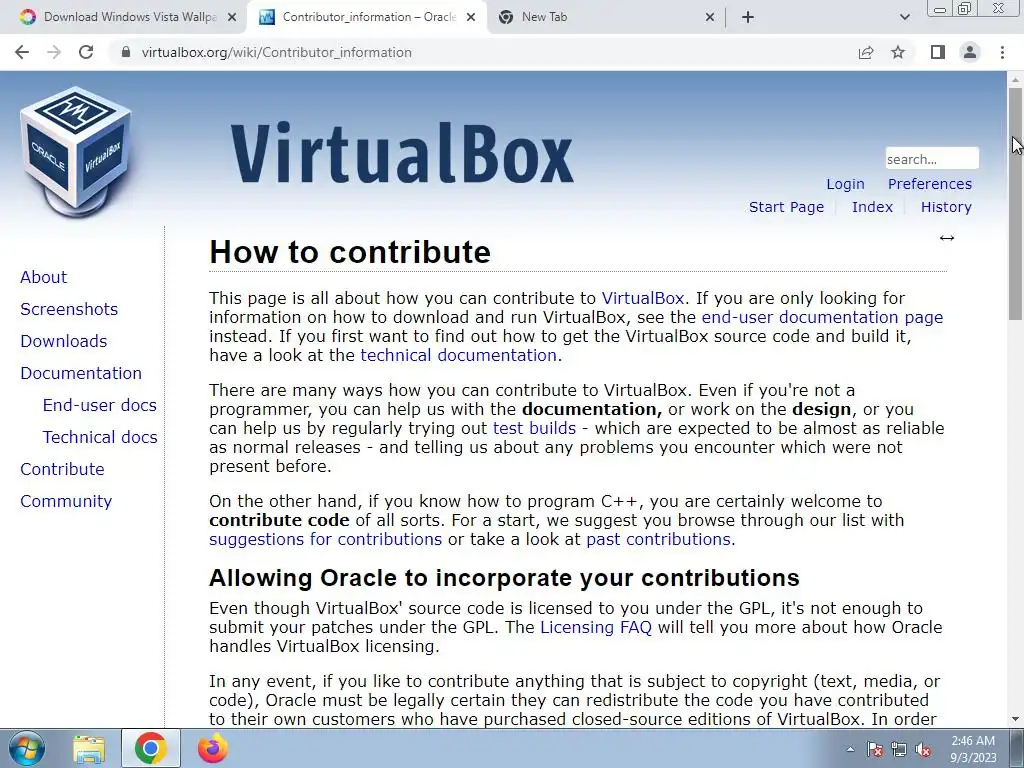The image size is (1024, 768).
Task: Reload the current page
Action: (86, 52)
